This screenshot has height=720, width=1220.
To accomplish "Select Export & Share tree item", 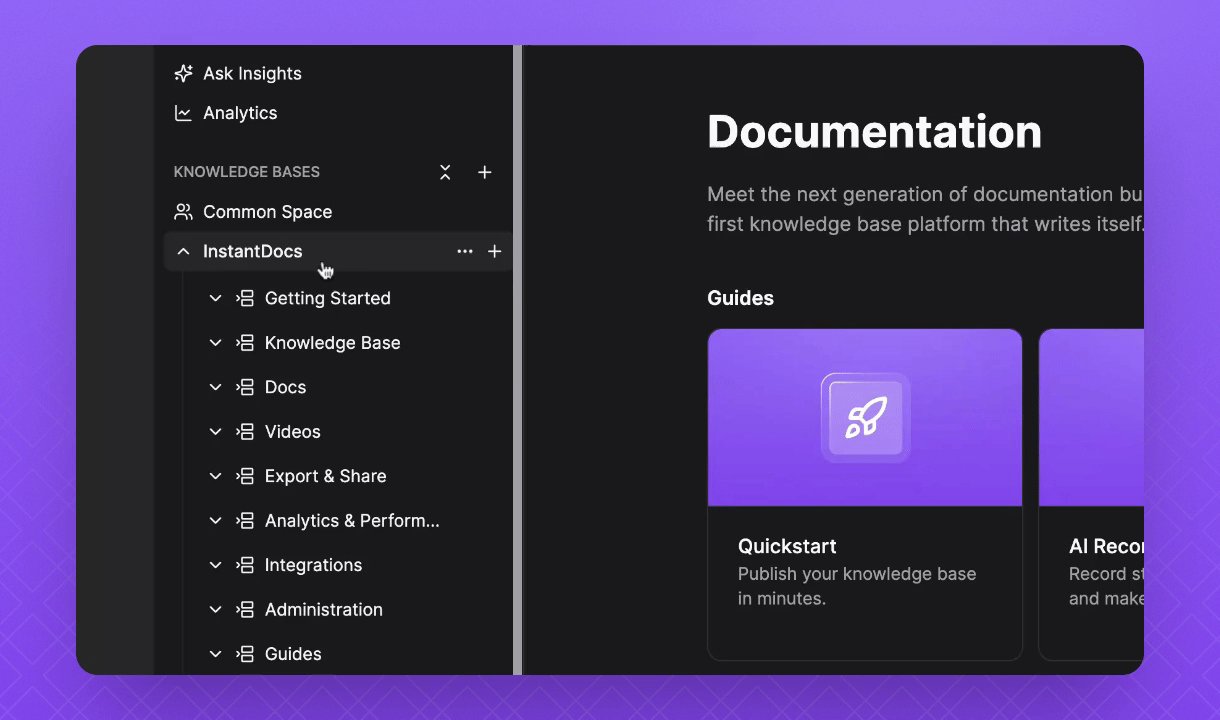I will coord(325,476).
